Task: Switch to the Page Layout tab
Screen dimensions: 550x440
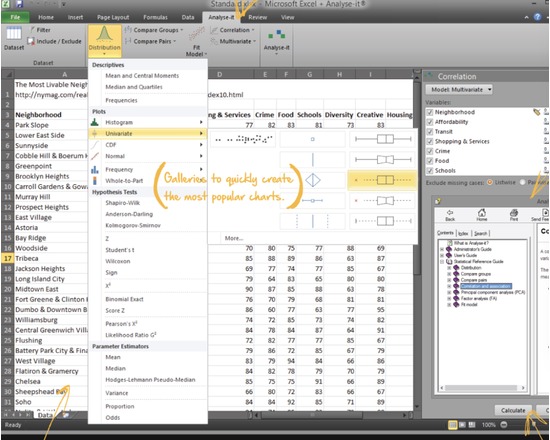Action: click(113, 17)
